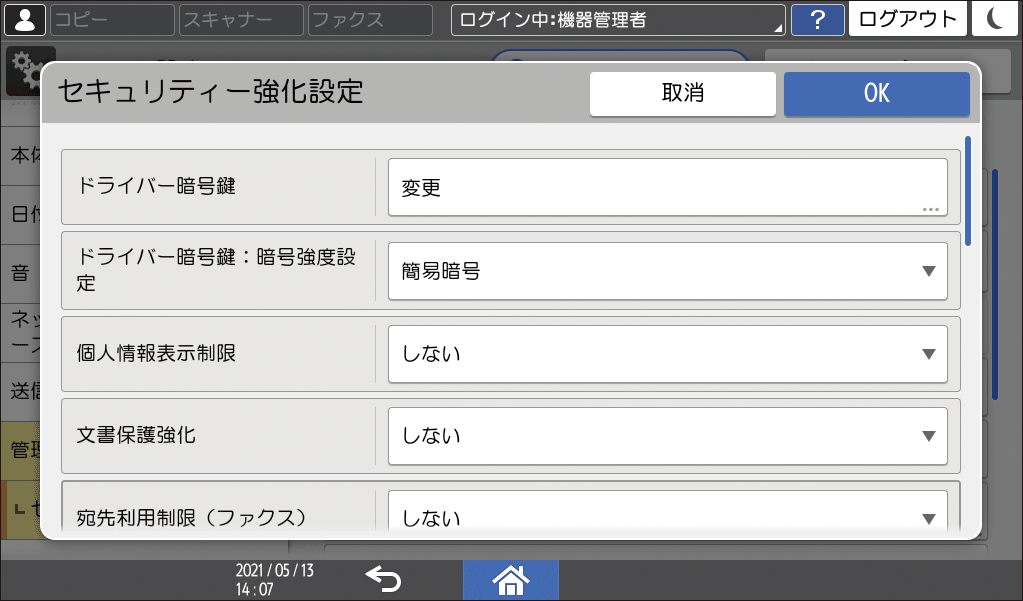Open the 簡易暗号 encryption strength dropdown

click(666, 270)
